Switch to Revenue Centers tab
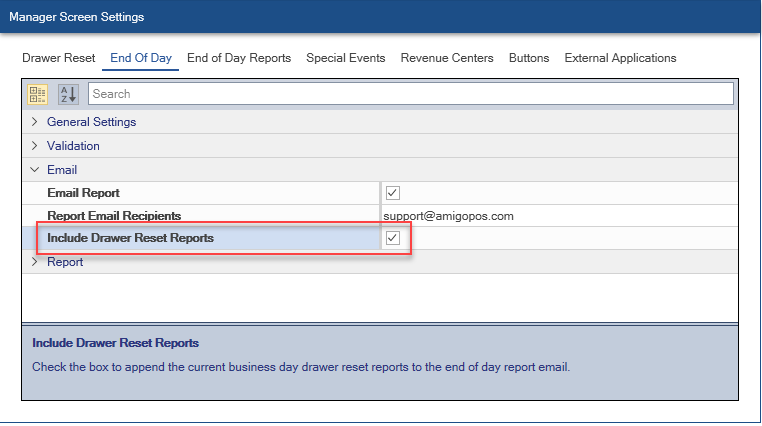The width and height of the screenshot is (762, 426). pyautogui.click(x=447, y=58)
